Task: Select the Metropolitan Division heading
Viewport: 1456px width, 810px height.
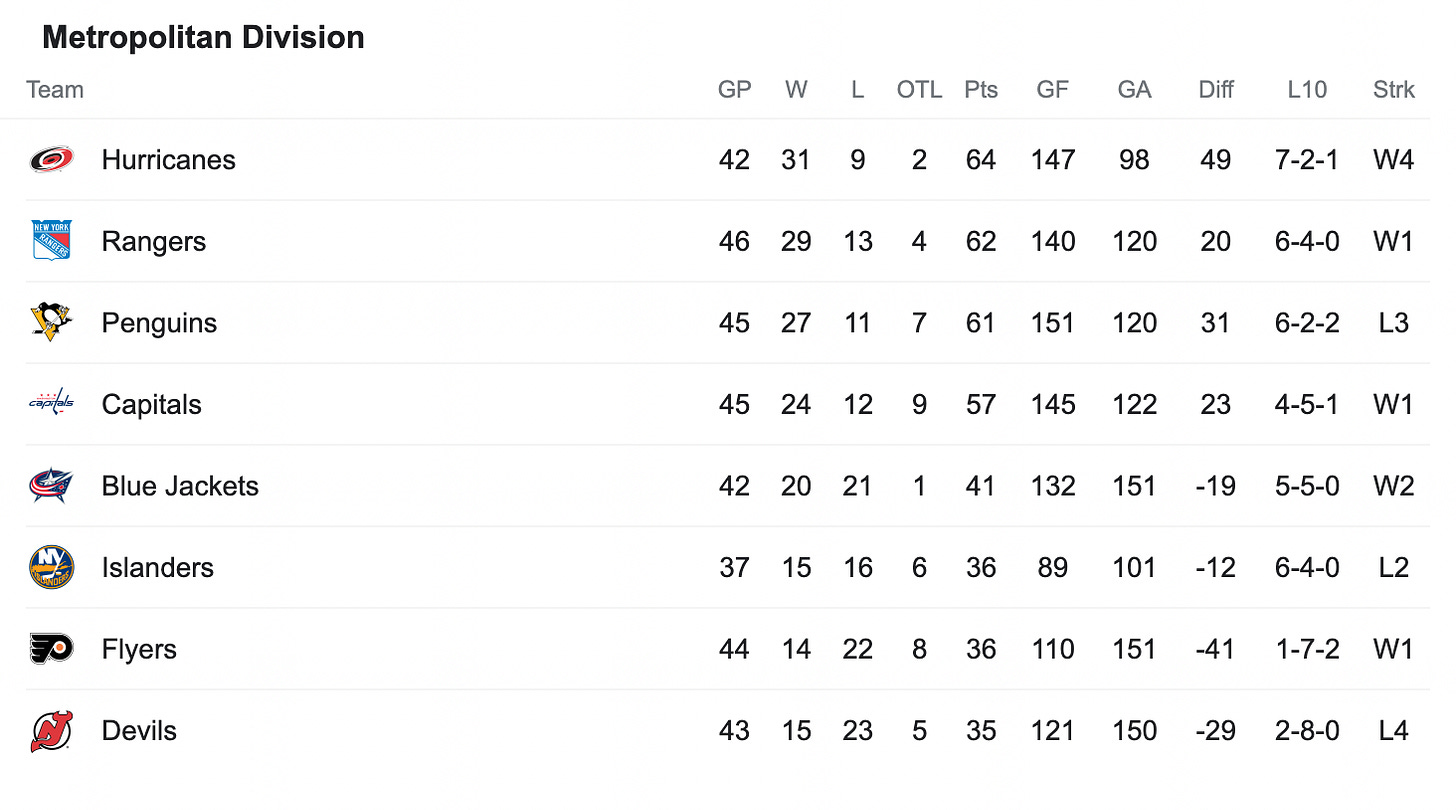Action: click(203, 38)
